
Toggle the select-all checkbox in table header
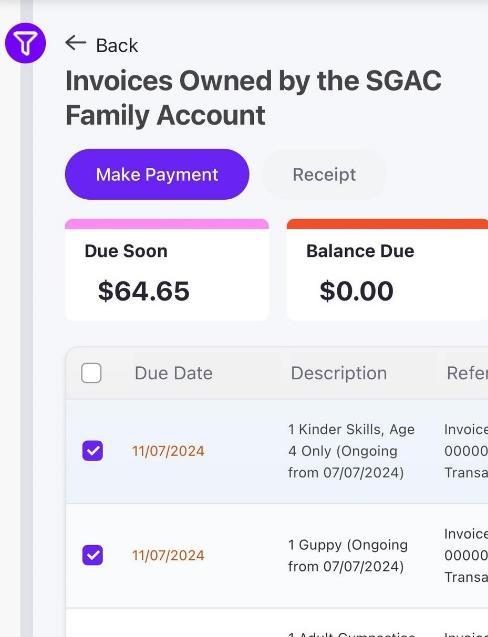(x=91, y=373)
